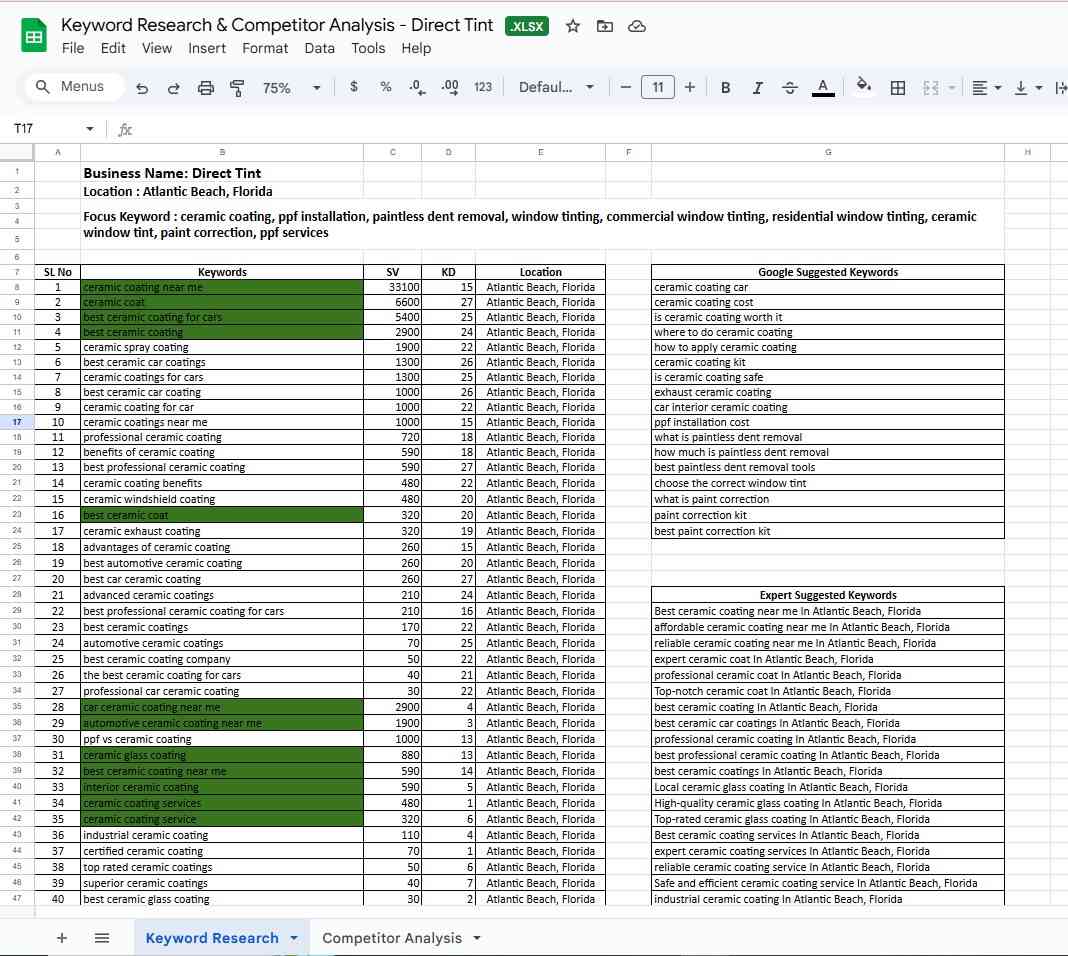The image size is (1068, 956).
Task: Toggle strikethrough formatting
Action: pos(789,88)
